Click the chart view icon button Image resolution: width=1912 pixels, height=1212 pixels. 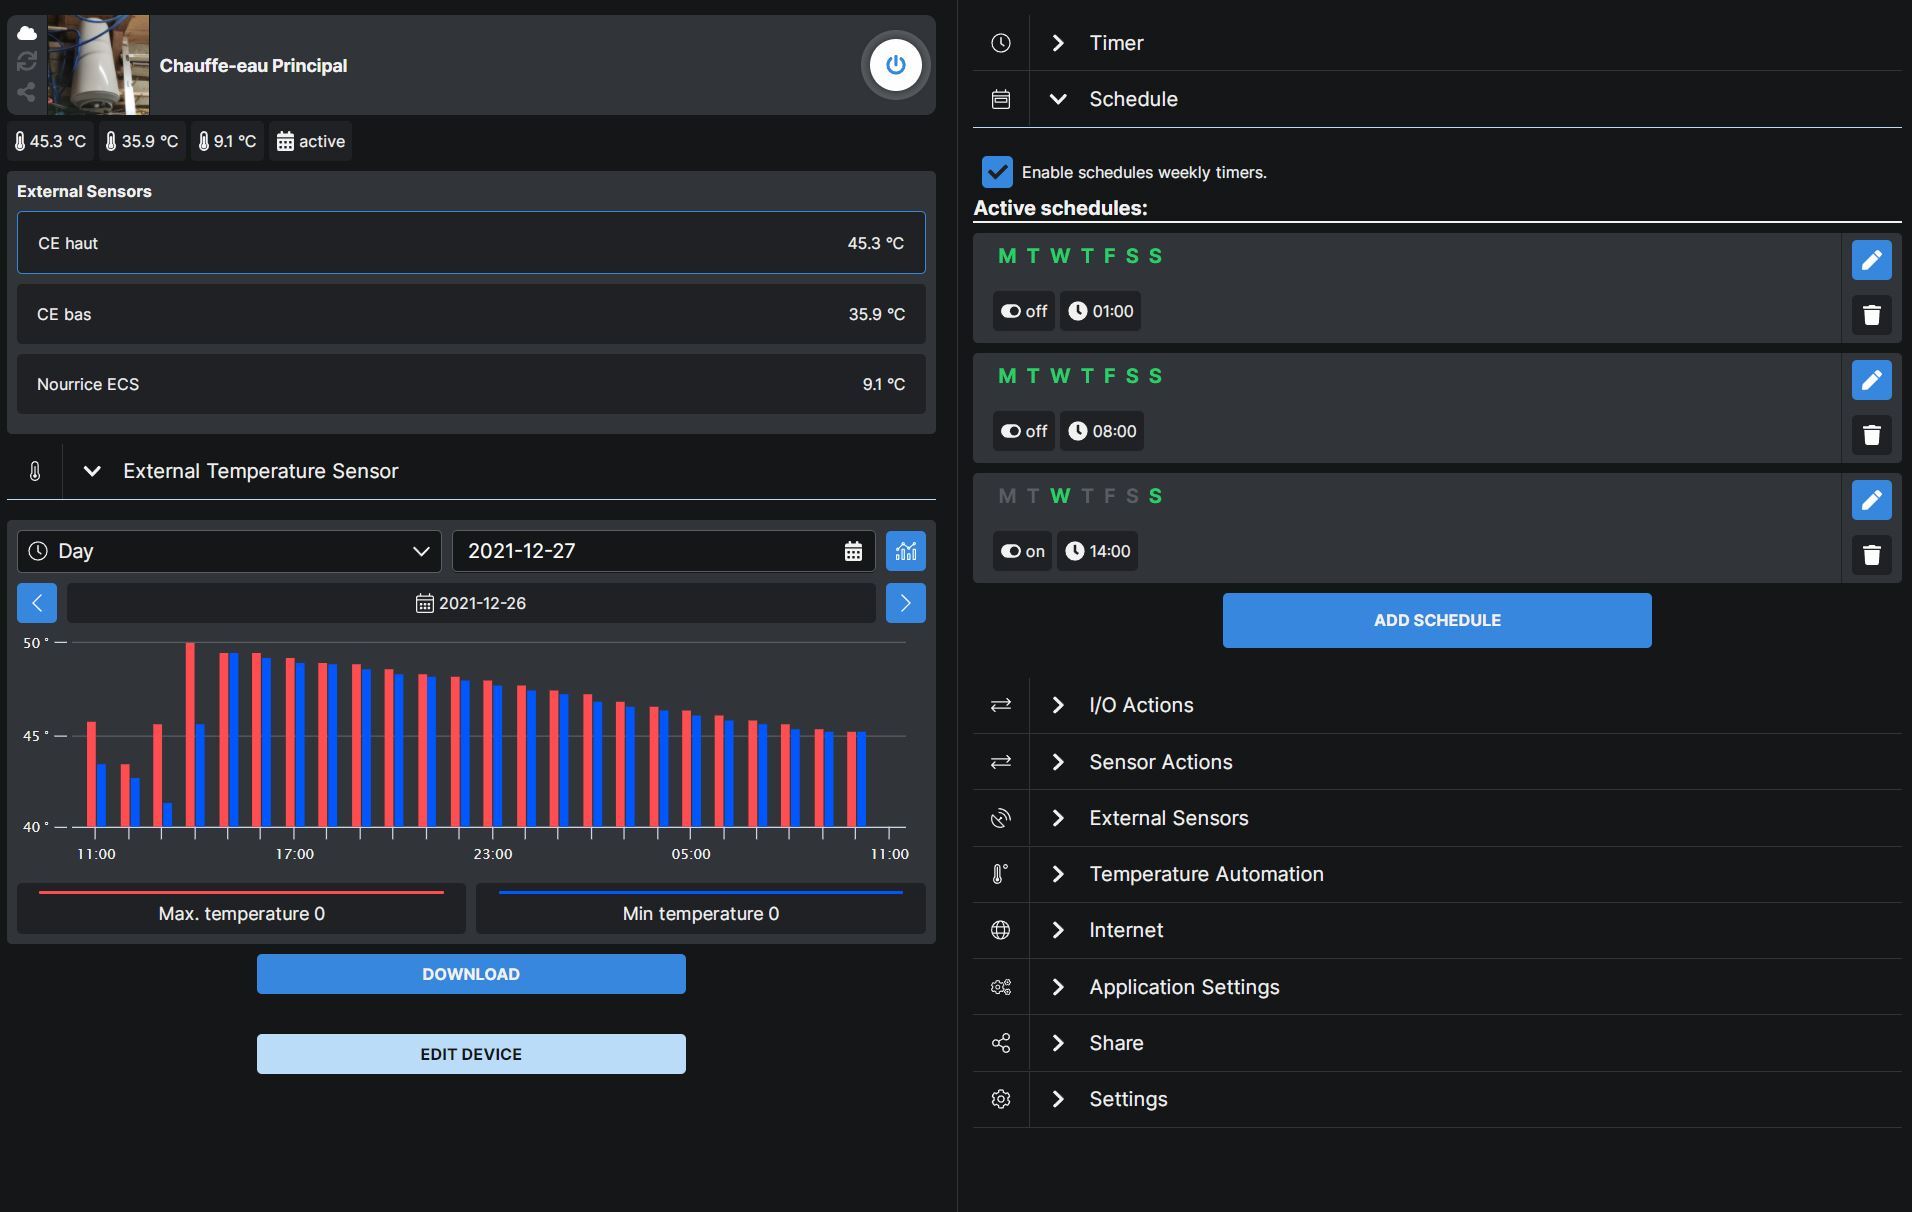tap(905, 551)
